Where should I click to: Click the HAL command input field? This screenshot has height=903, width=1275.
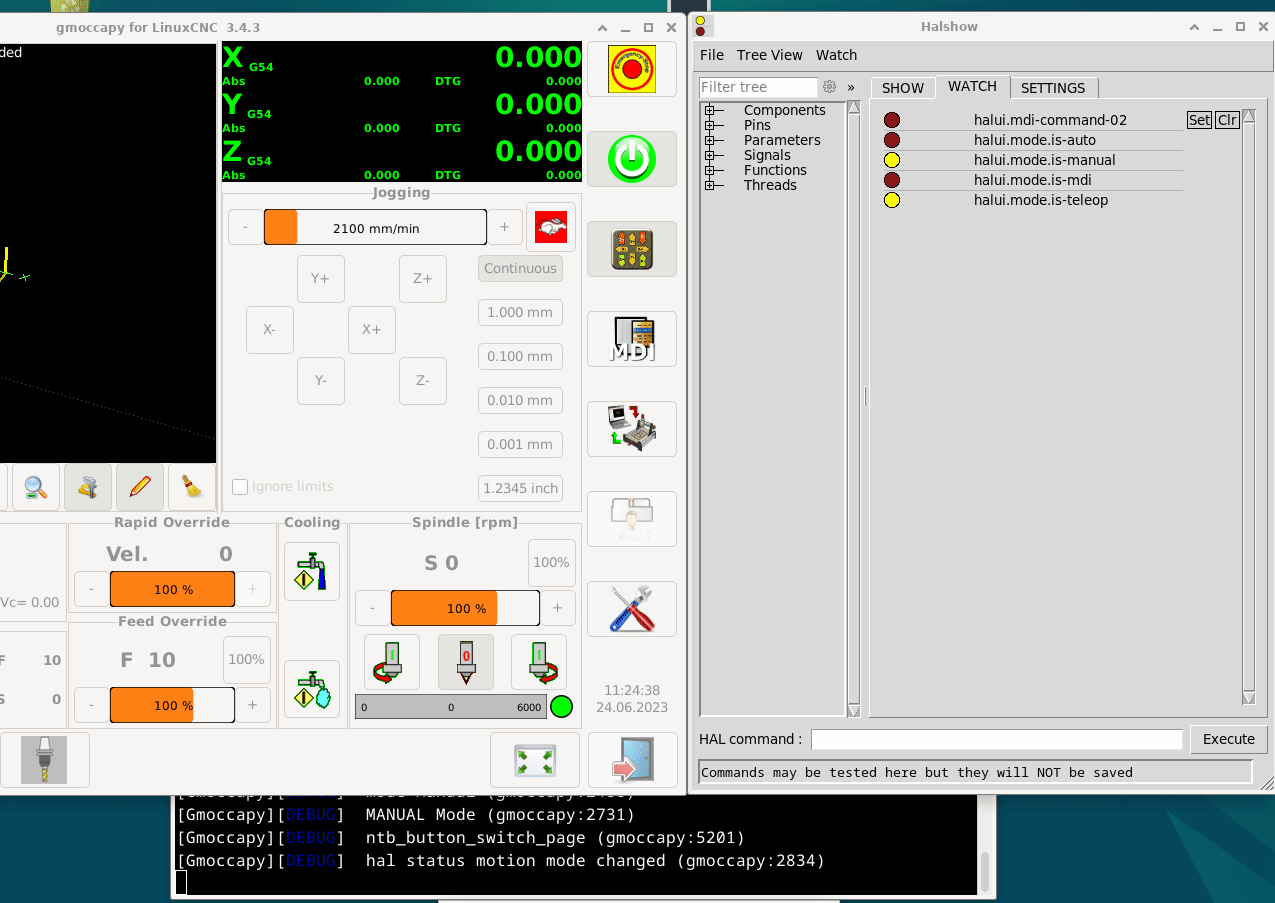[x=997, y=739]
